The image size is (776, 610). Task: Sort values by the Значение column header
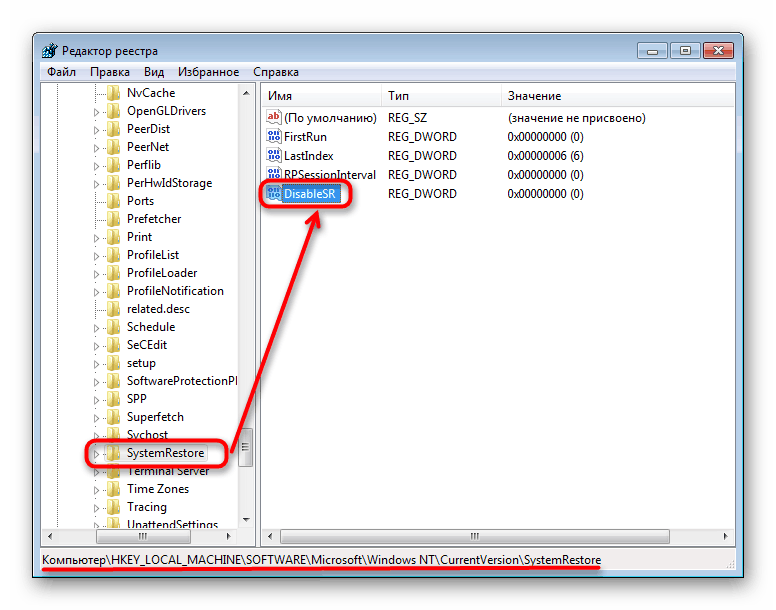pyautogui.click(x=618, y=95)
